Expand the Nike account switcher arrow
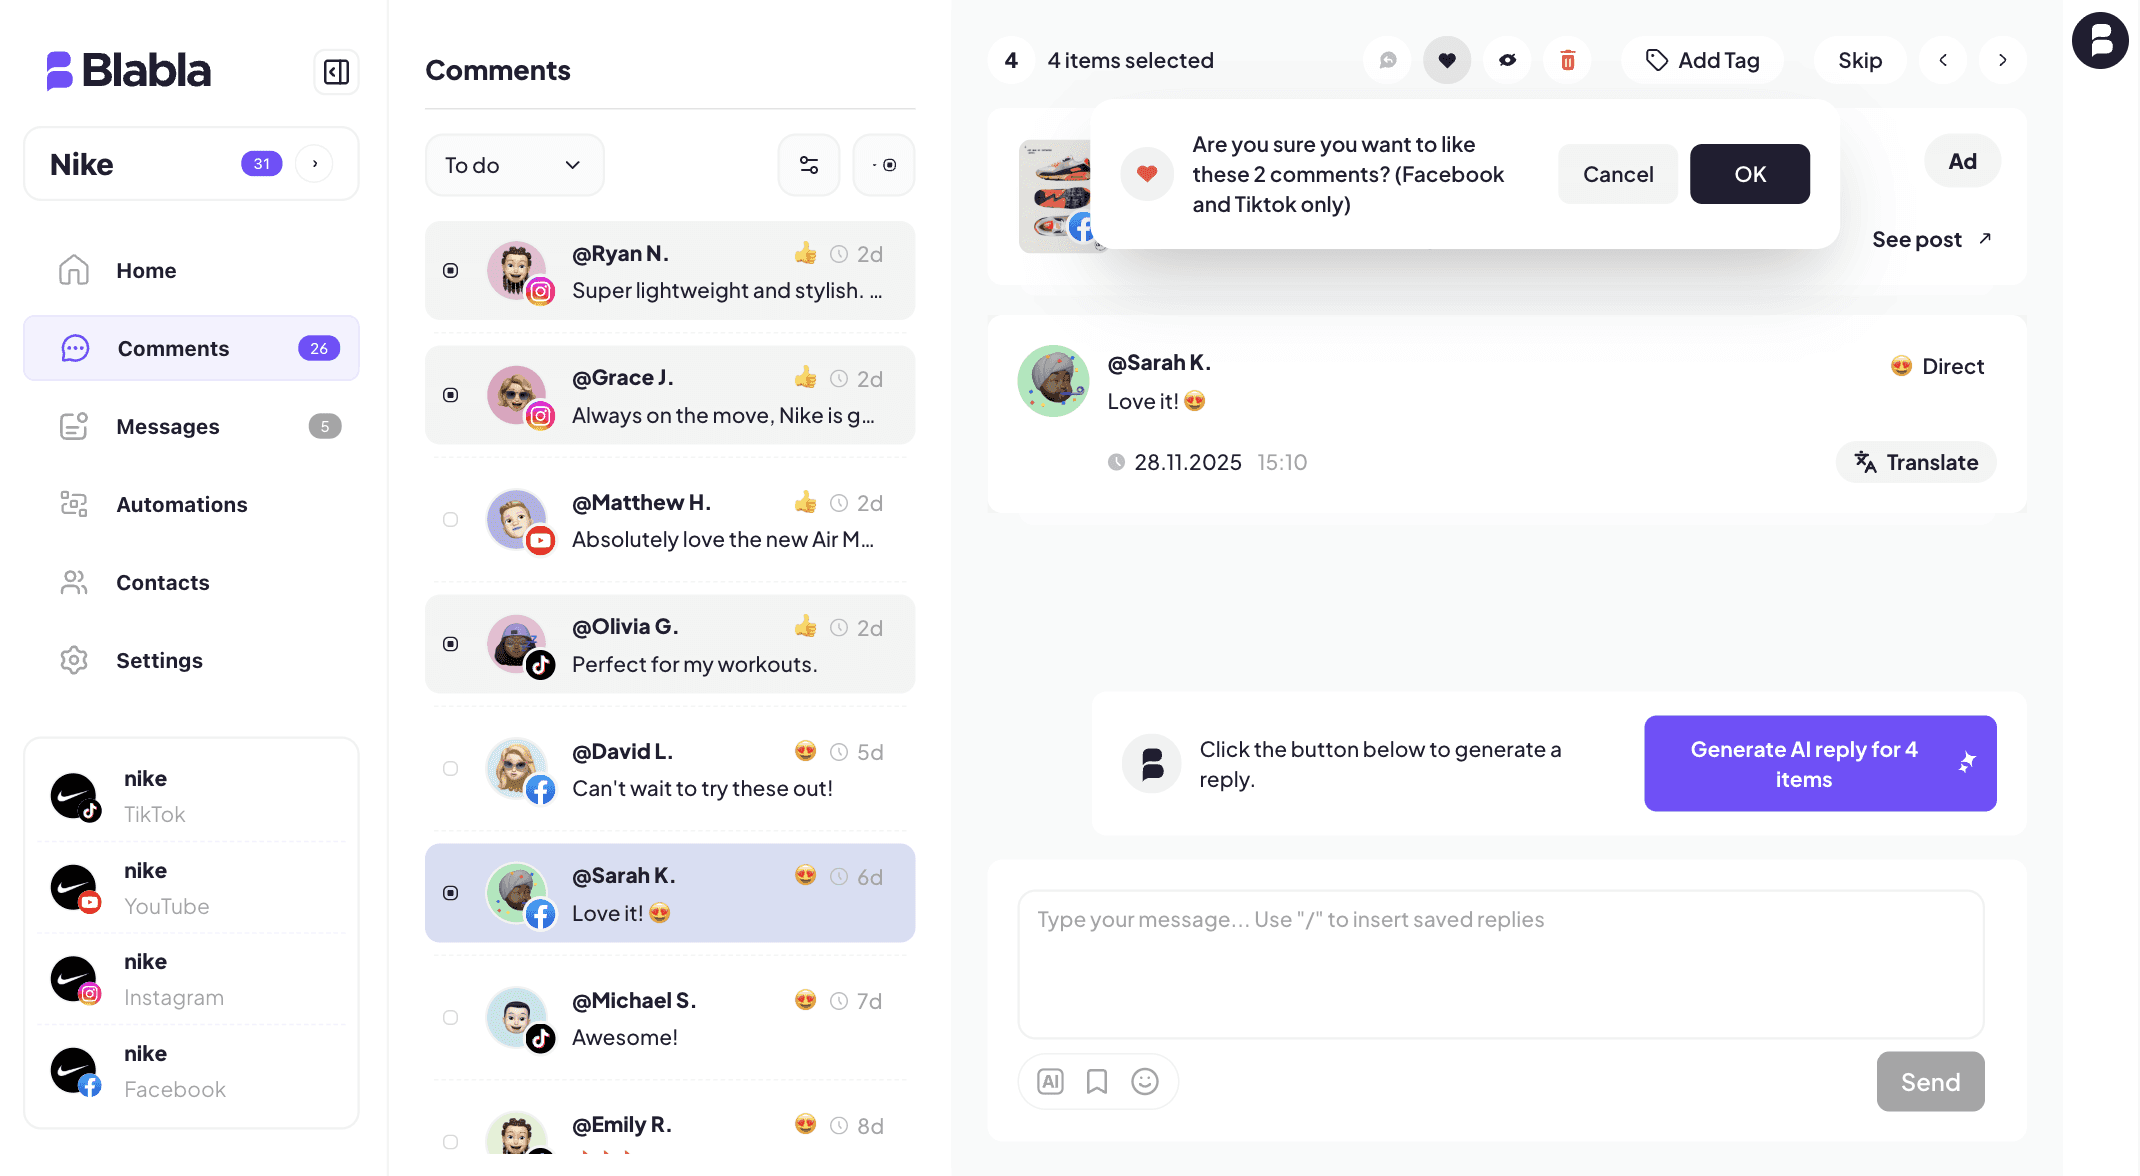 [315, 164]
